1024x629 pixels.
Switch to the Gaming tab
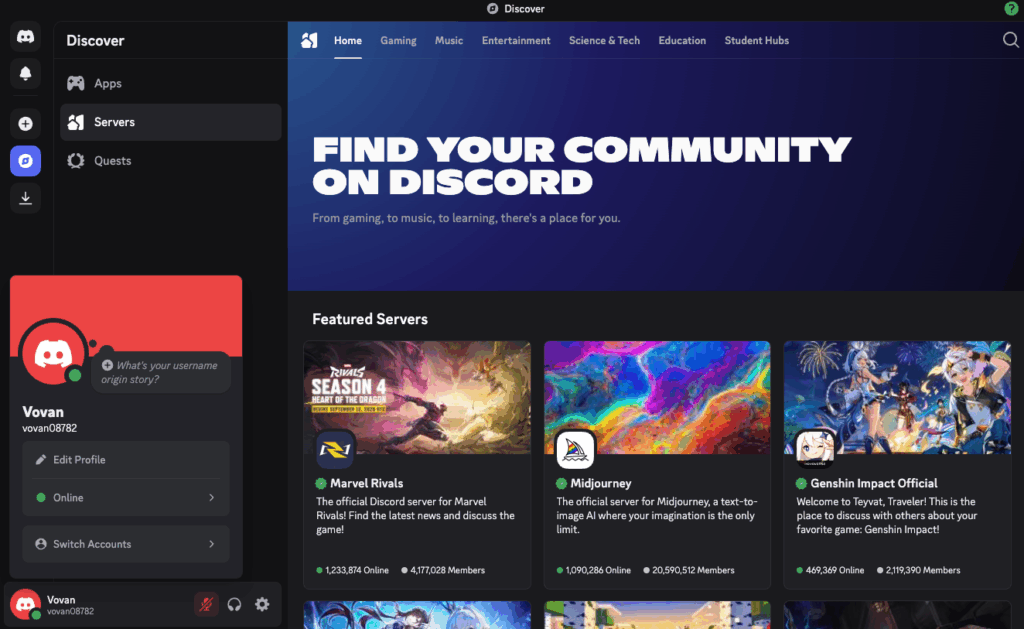click(x=398, y=40)
